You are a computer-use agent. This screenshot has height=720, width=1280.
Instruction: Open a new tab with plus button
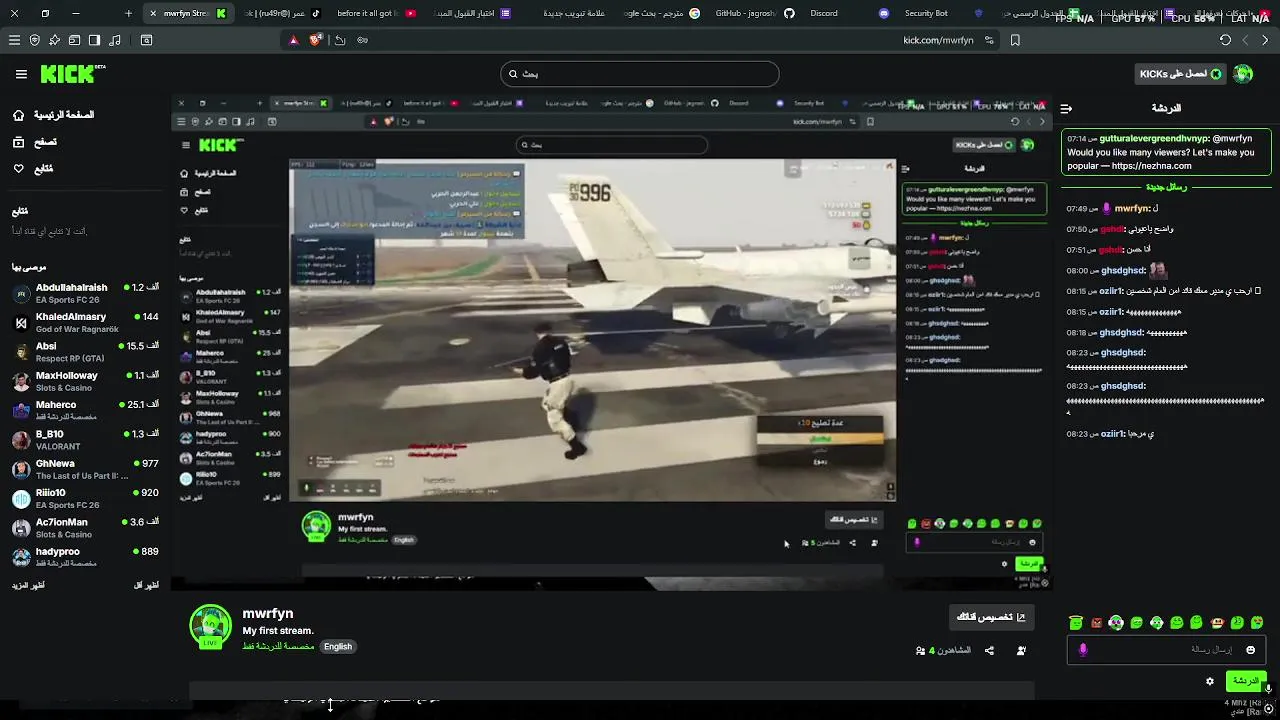(x=128, y=13)
